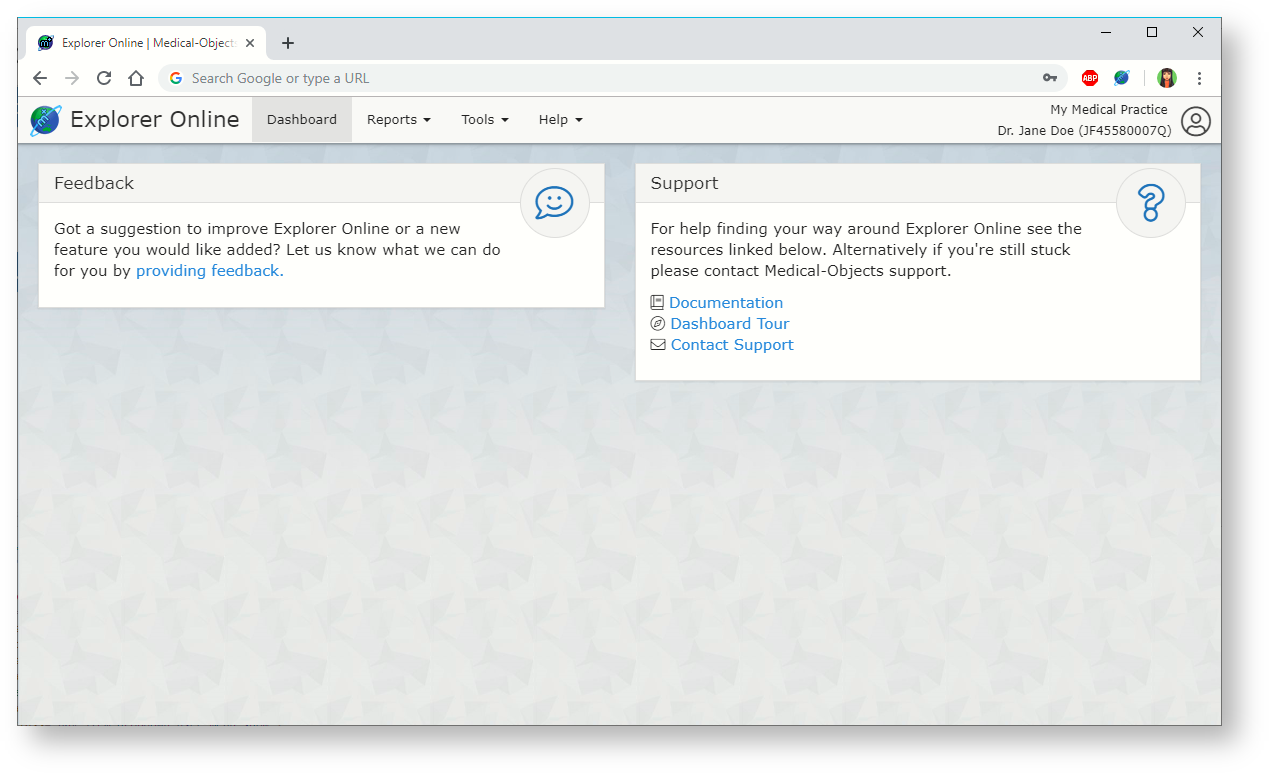The height and width of the screenshot is (774, 1270).
Task: Open the user account profile icon
Action: (1195, 121)
